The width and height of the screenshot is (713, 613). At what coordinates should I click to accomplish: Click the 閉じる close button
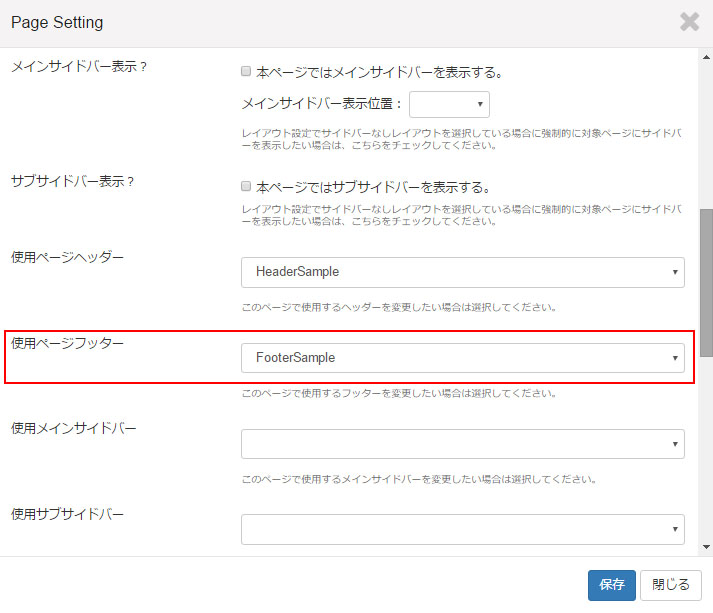click(x=671, y=585)
